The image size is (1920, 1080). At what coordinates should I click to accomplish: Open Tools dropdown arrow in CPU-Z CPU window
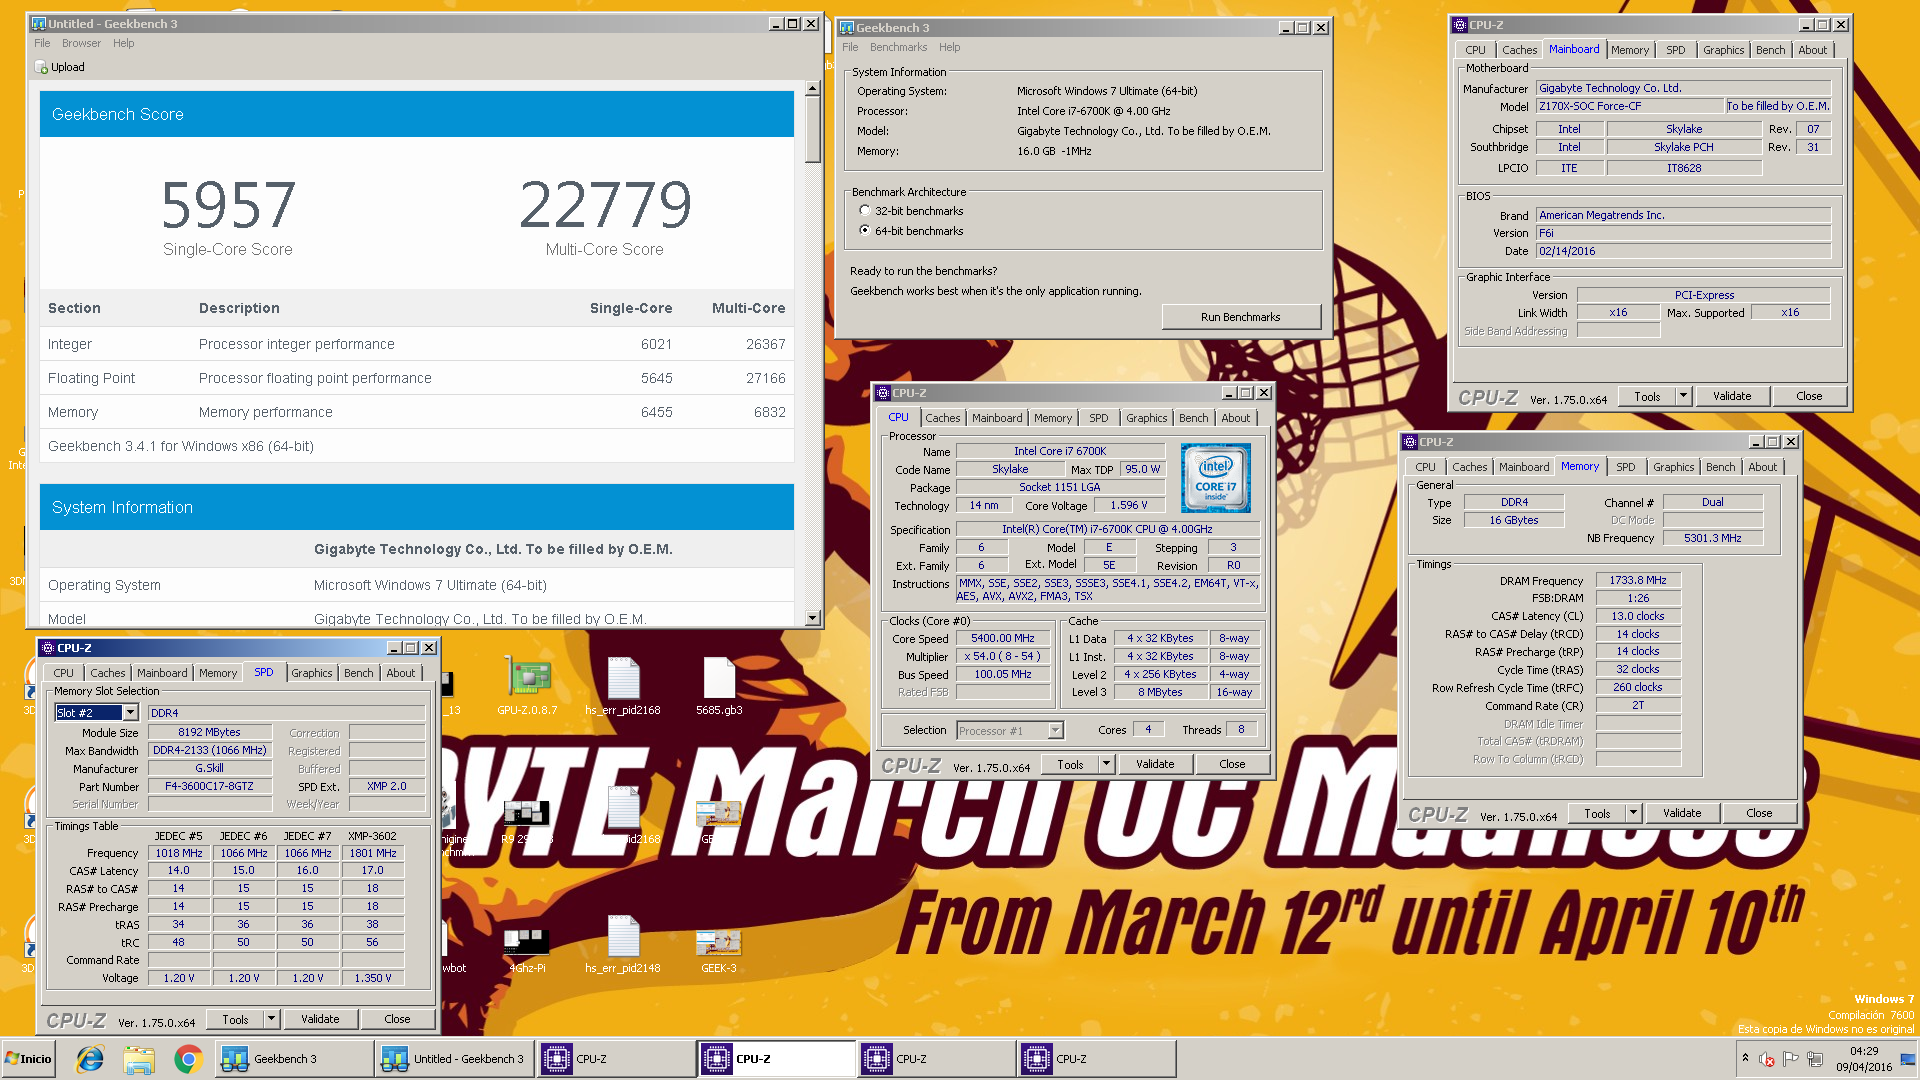pos(1106,764)
